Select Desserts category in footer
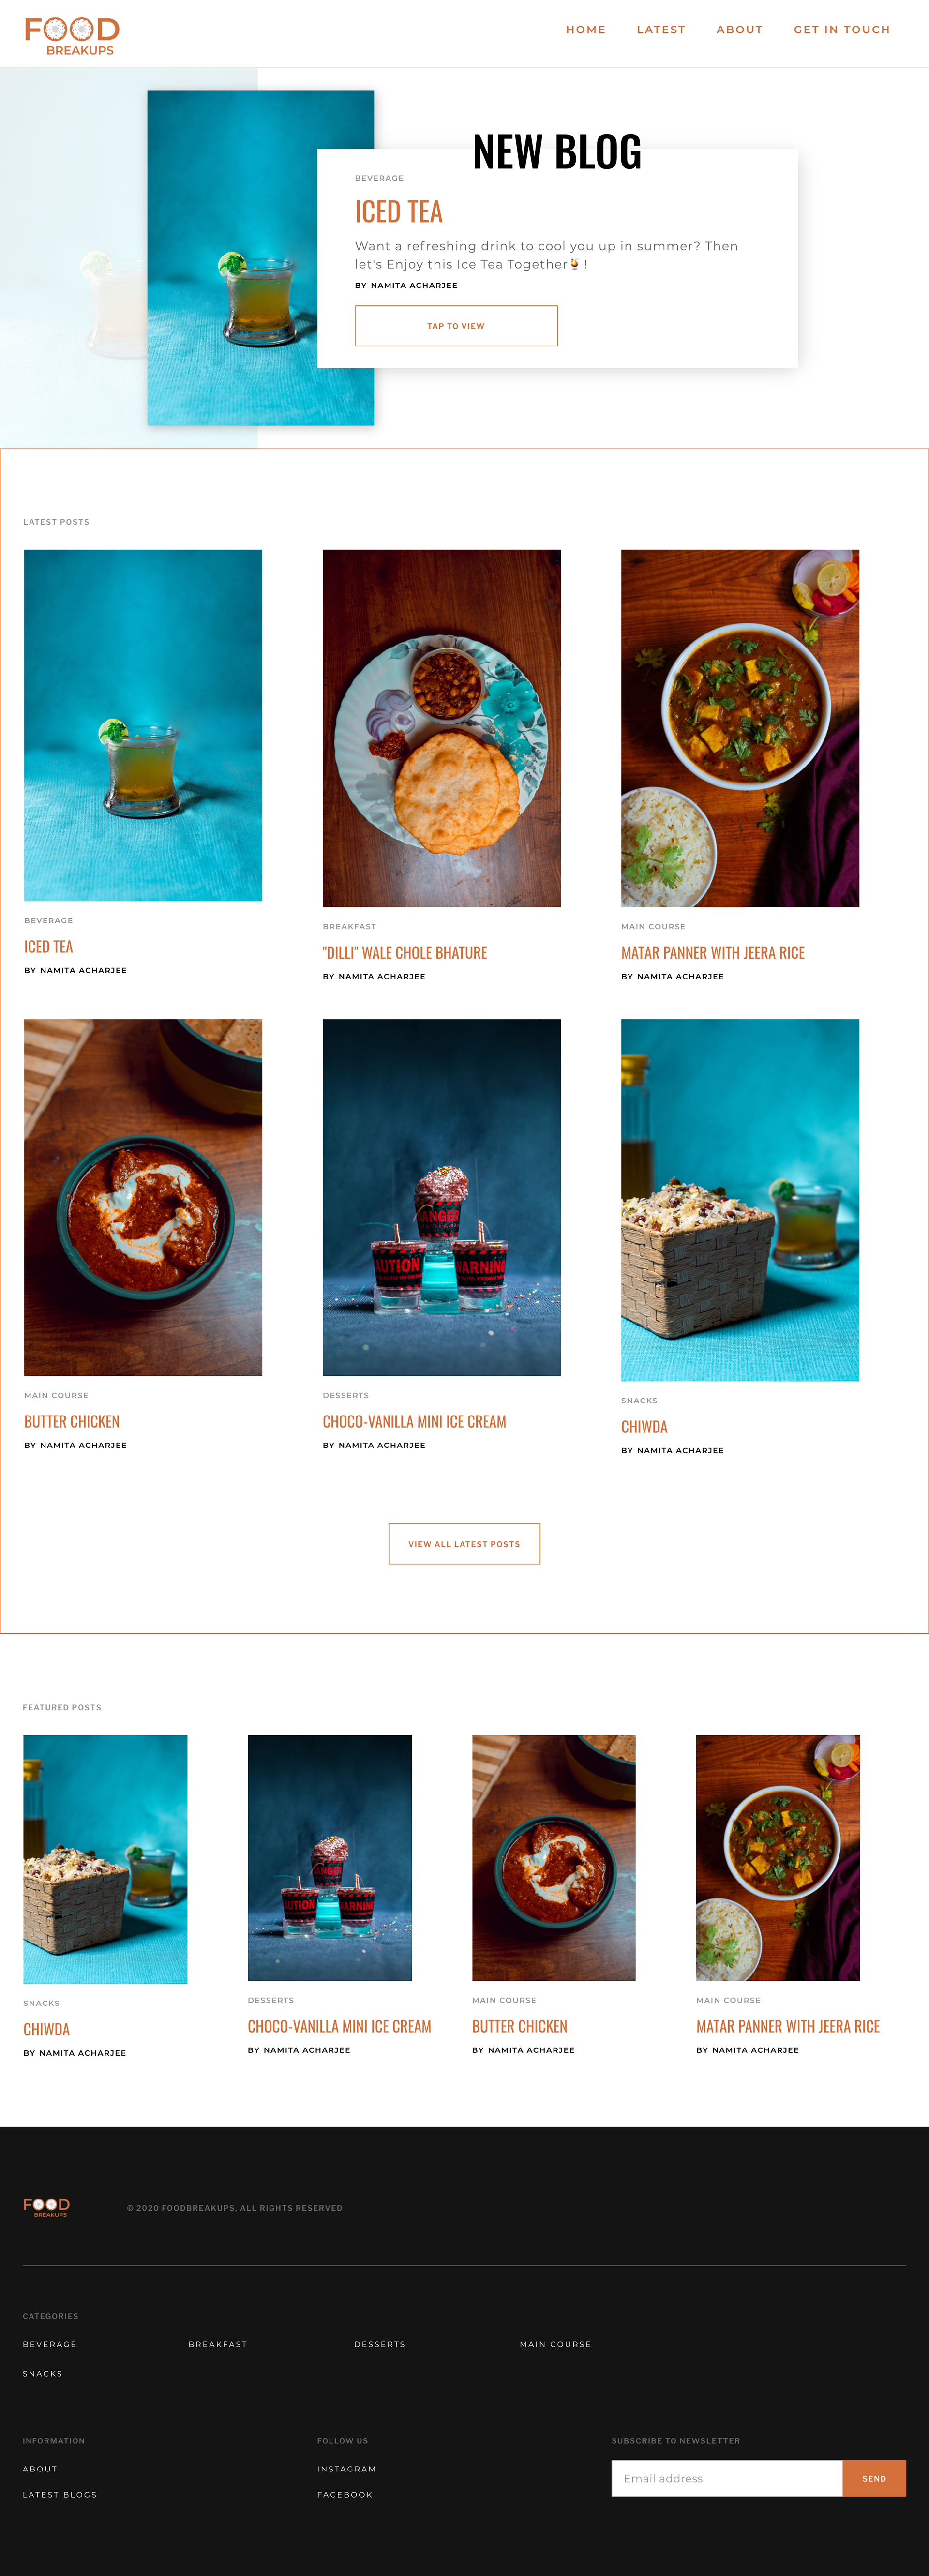The height and width of the screenshot is (2576, 929). click(x=380, y=2344)
